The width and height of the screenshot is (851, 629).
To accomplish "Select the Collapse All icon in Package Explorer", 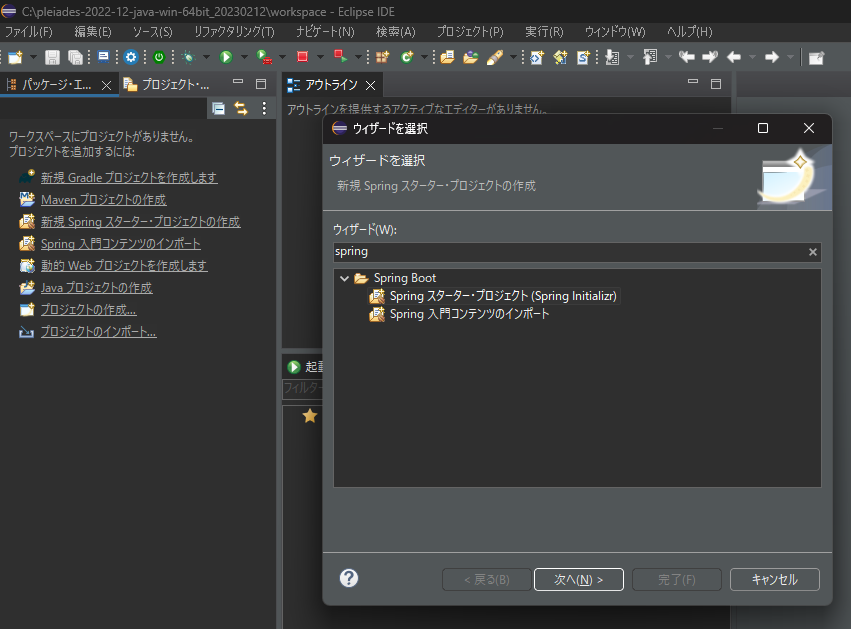I will (218, 107).
